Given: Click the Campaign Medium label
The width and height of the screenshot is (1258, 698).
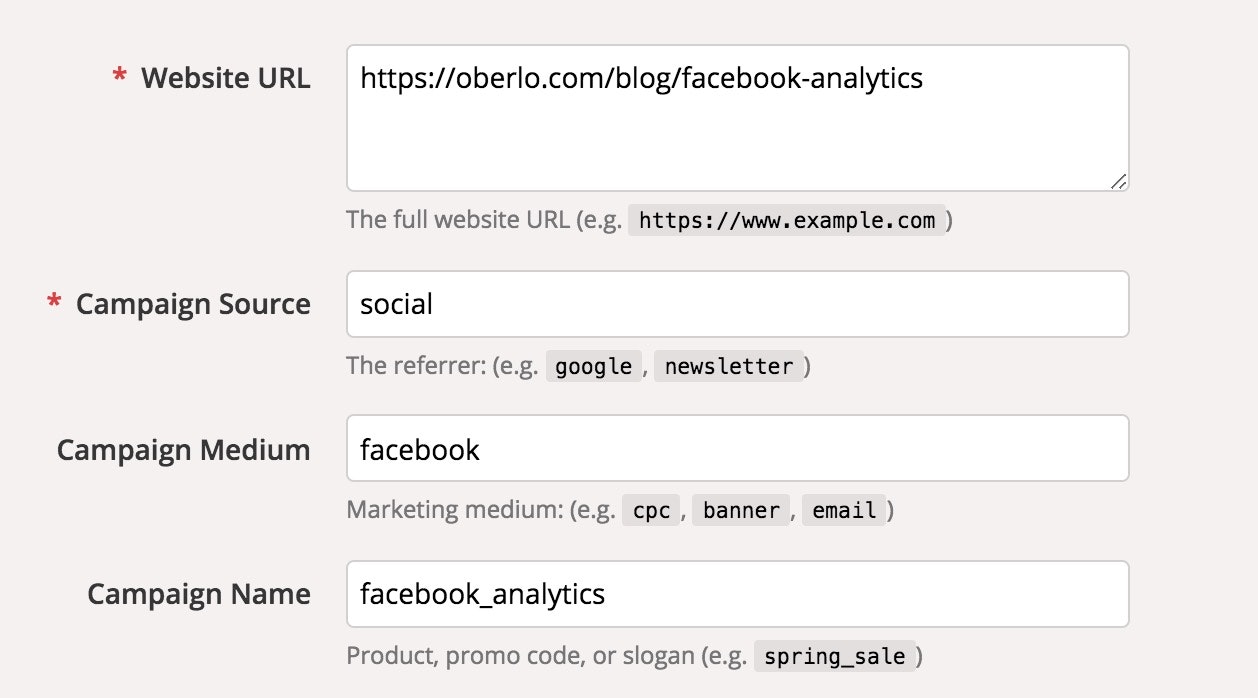Looking at the screenshot, I should [184, 450].
